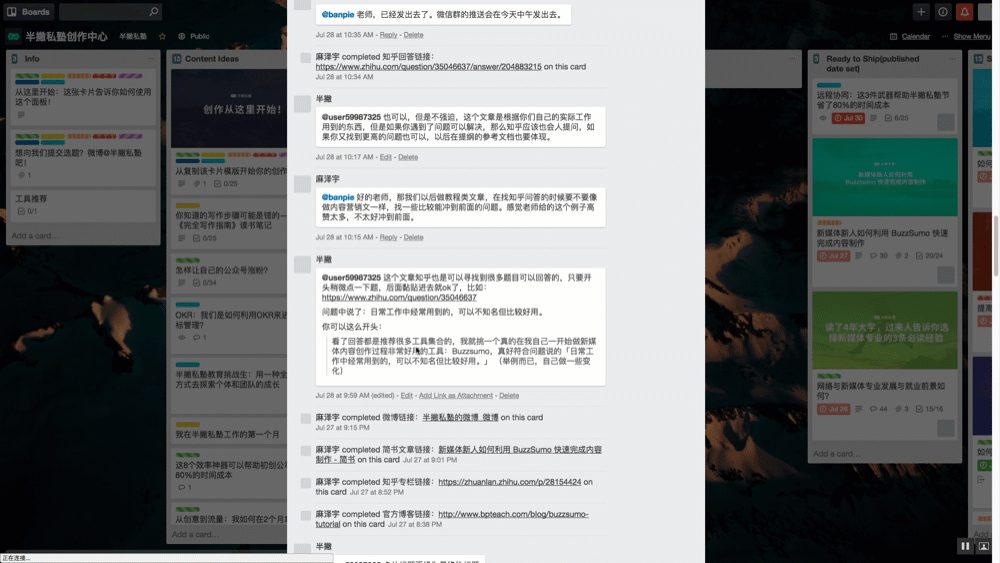Screen dimensions: 1000x563
Task: Open the Calendar view
Action: pyautogui.click(x=910, y=36)
